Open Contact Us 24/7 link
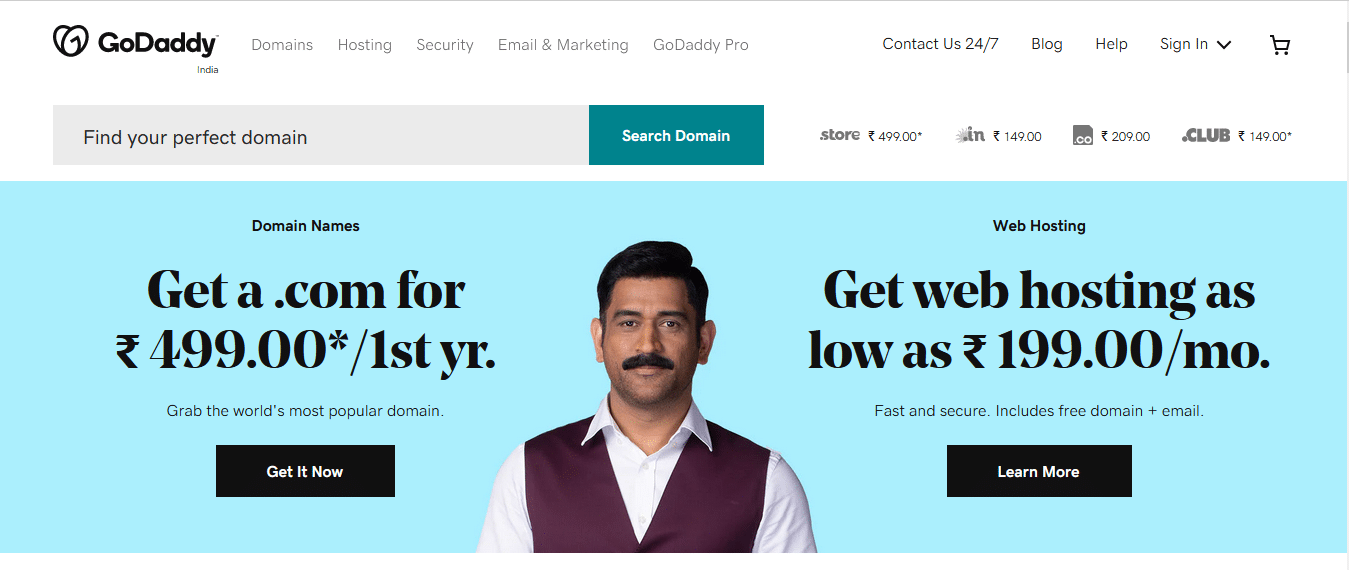This screenshot has height=570, width=1349. coord(940,44)
